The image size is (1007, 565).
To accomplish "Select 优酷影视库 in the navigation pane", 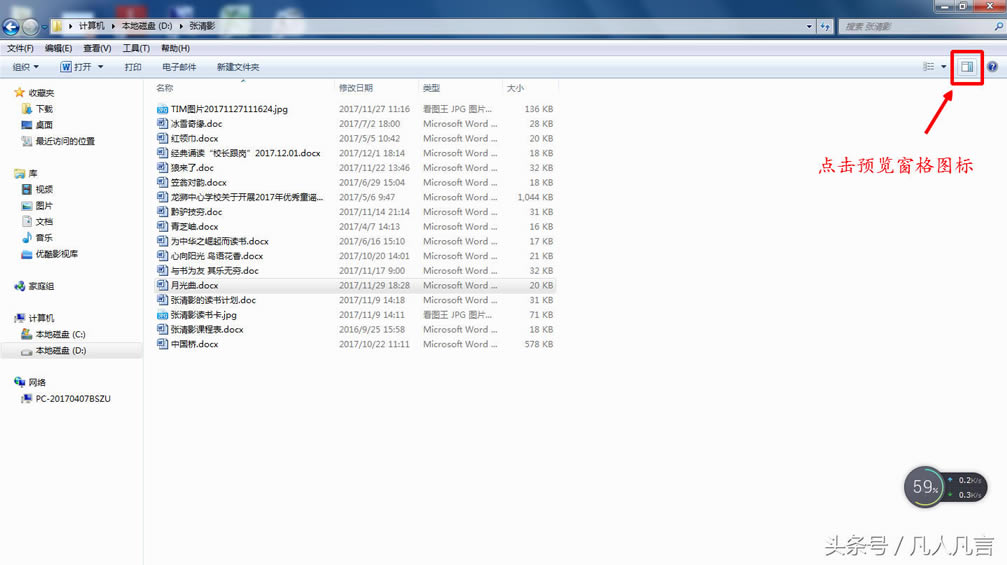I will [57, 254].
